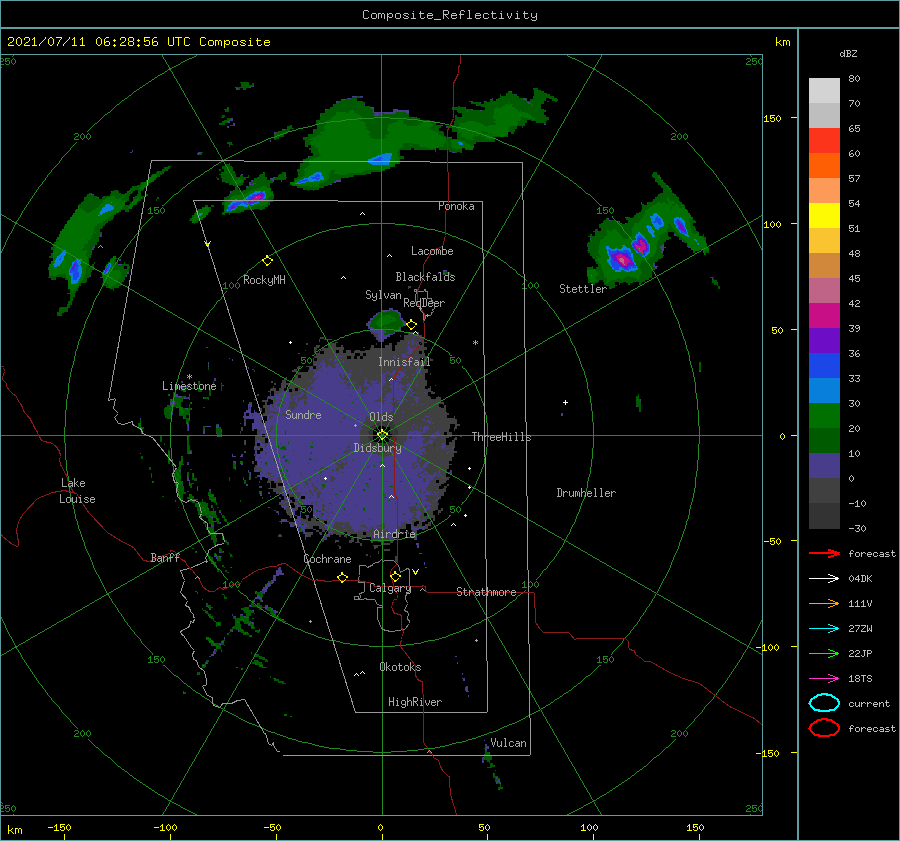Select the Blackfalds label on map
The image size is (900, 841).
click(x=425, y=277)
